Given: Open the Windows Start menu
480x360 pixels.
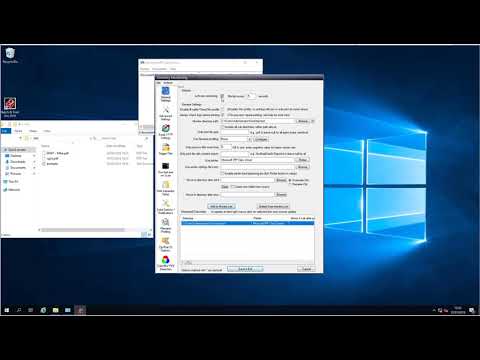Looking at the screenshot, I should point(7,310).
